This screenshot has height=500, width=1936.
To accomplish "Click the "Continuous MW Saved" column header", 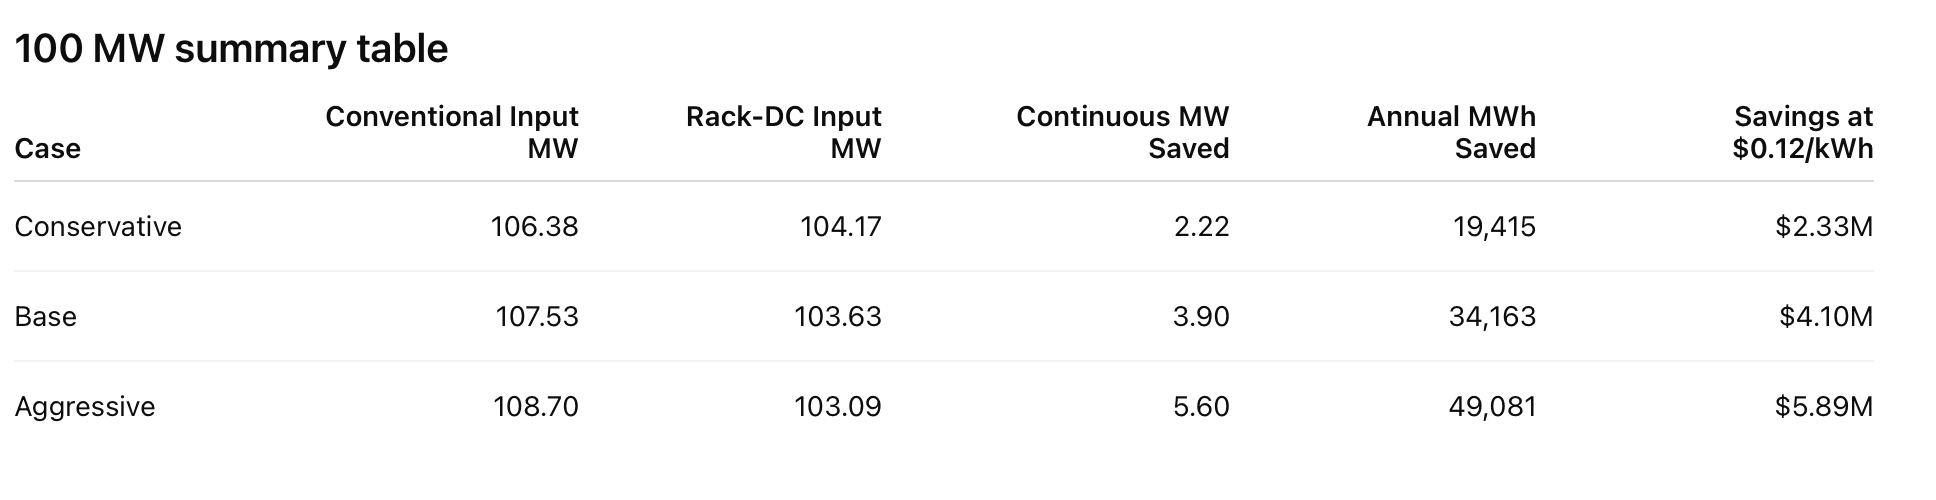I will point(1122,133).
